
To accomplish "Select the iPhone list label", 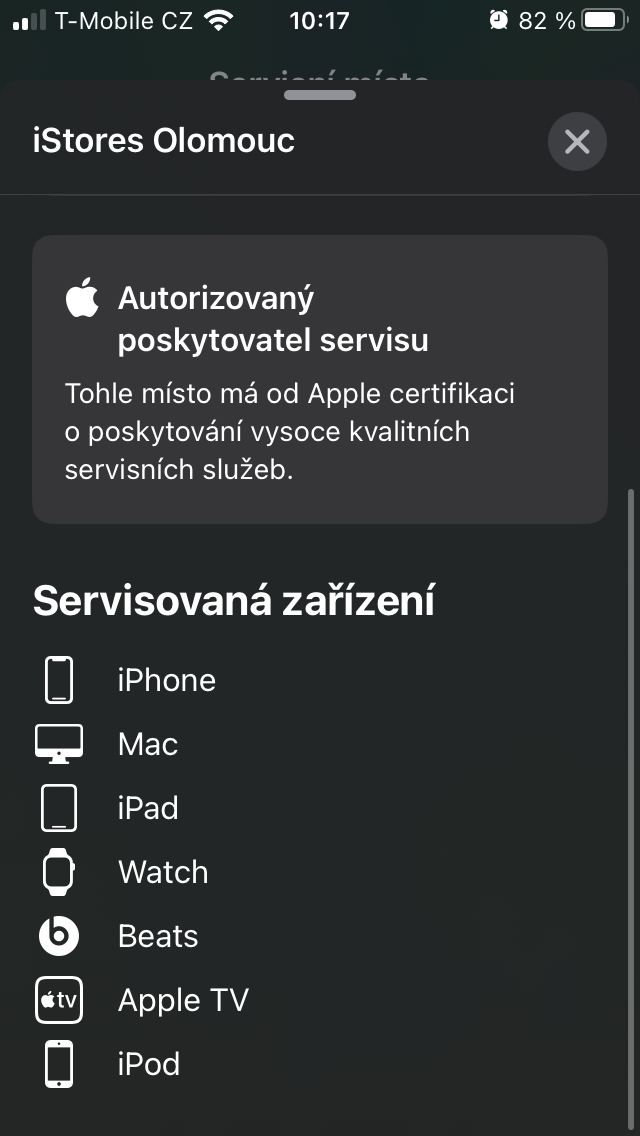I will [x=167, y=680].
